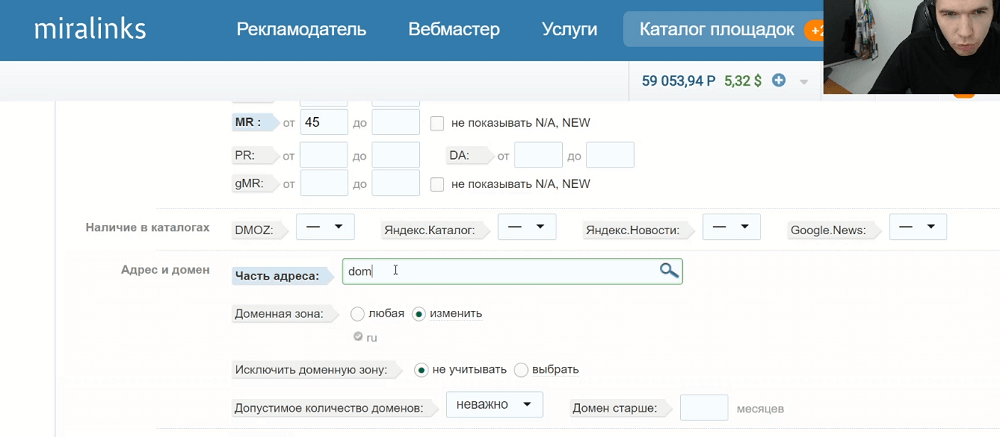This screenshot has height=437, width=1000.
Task: Enable gMR 'не показывать N/A, NEW' checkbox
Action: (437, 184)
